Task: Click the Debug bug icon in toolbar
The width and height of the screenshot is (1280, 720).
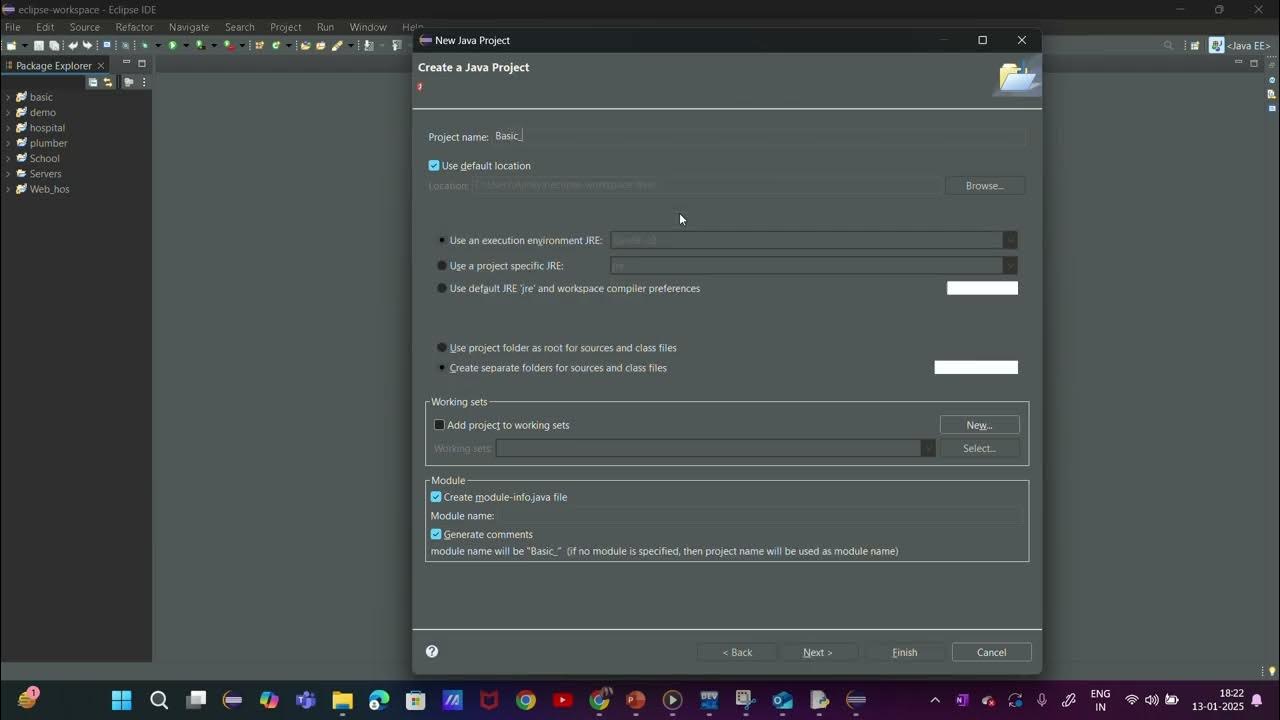Action: tap(144, 45)
